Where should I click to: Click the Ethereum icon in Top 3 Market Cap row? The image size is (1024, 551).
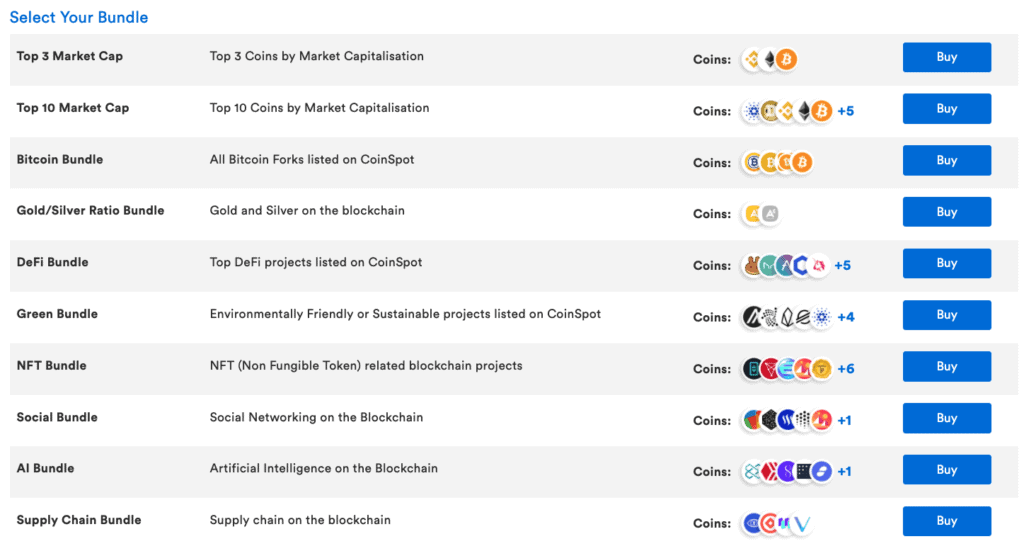click(770, 59)
